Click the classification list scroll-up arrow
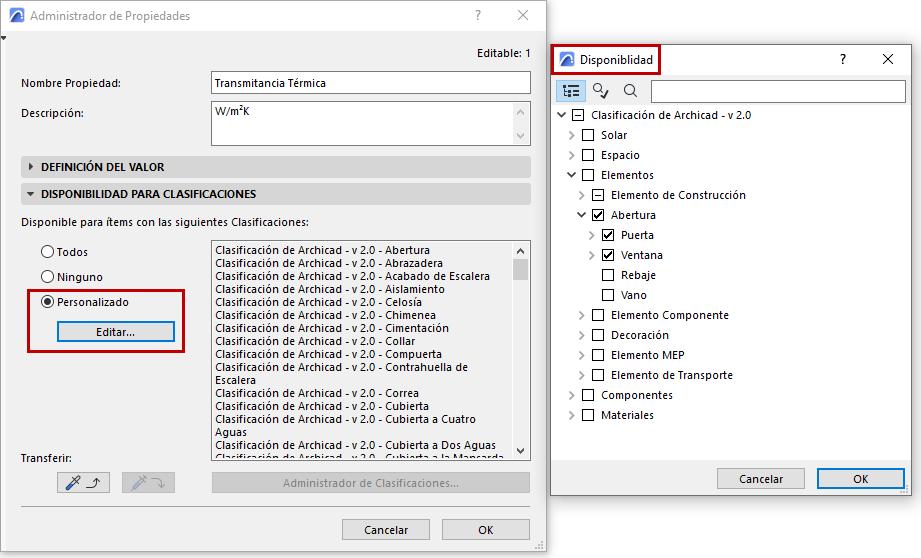Image resolution: width=921 pixels, height=558 pixels. [x=520, y=251]
